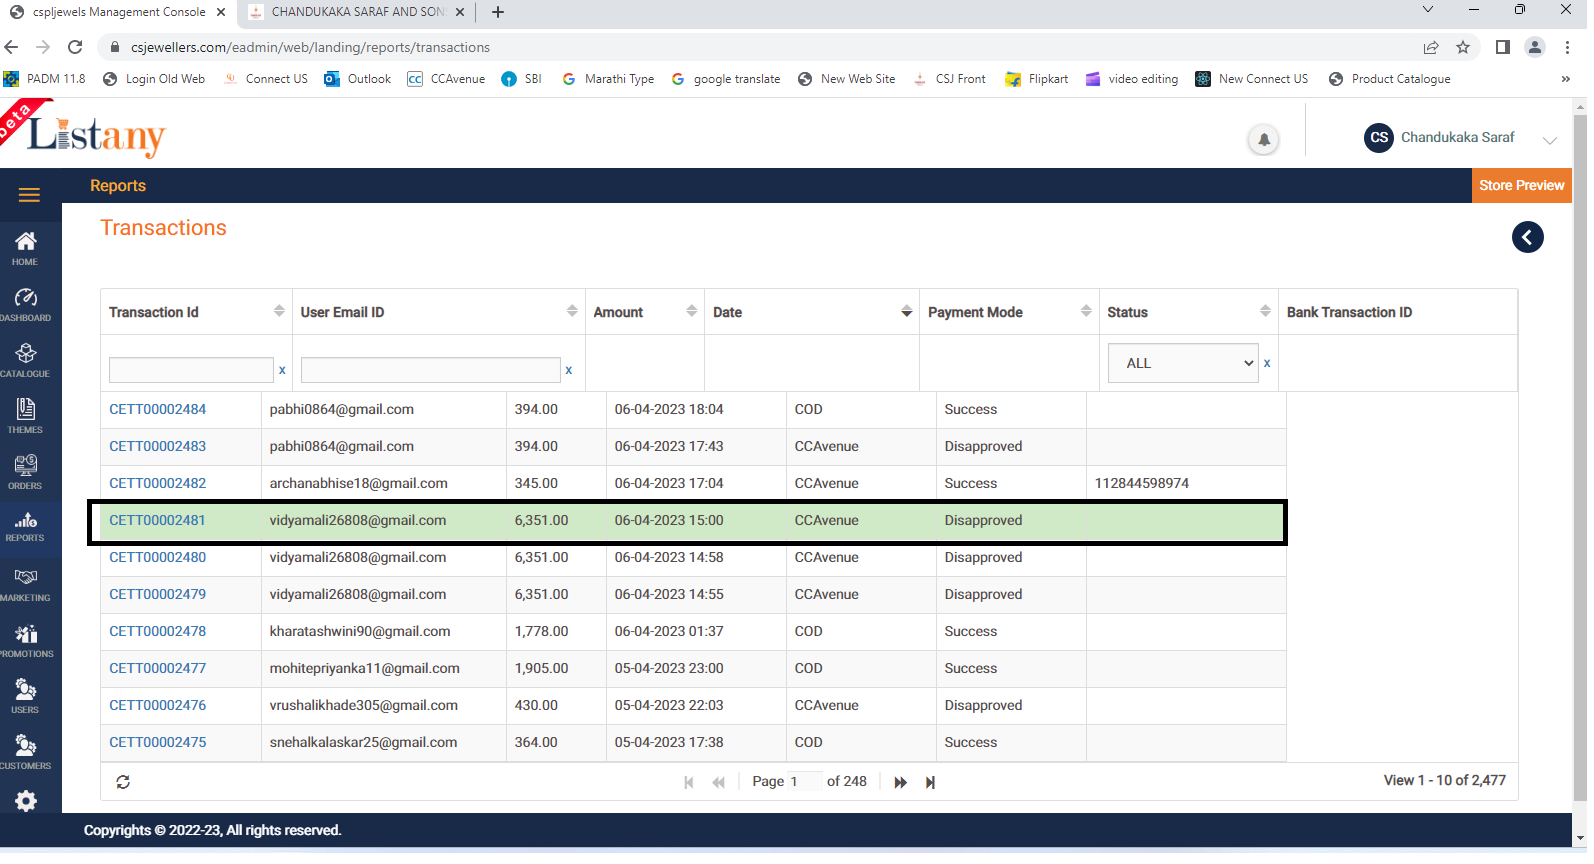Clear the Transaction Id filter
The width and height of the screenshot is (1594, 864).
coord(282,370)
